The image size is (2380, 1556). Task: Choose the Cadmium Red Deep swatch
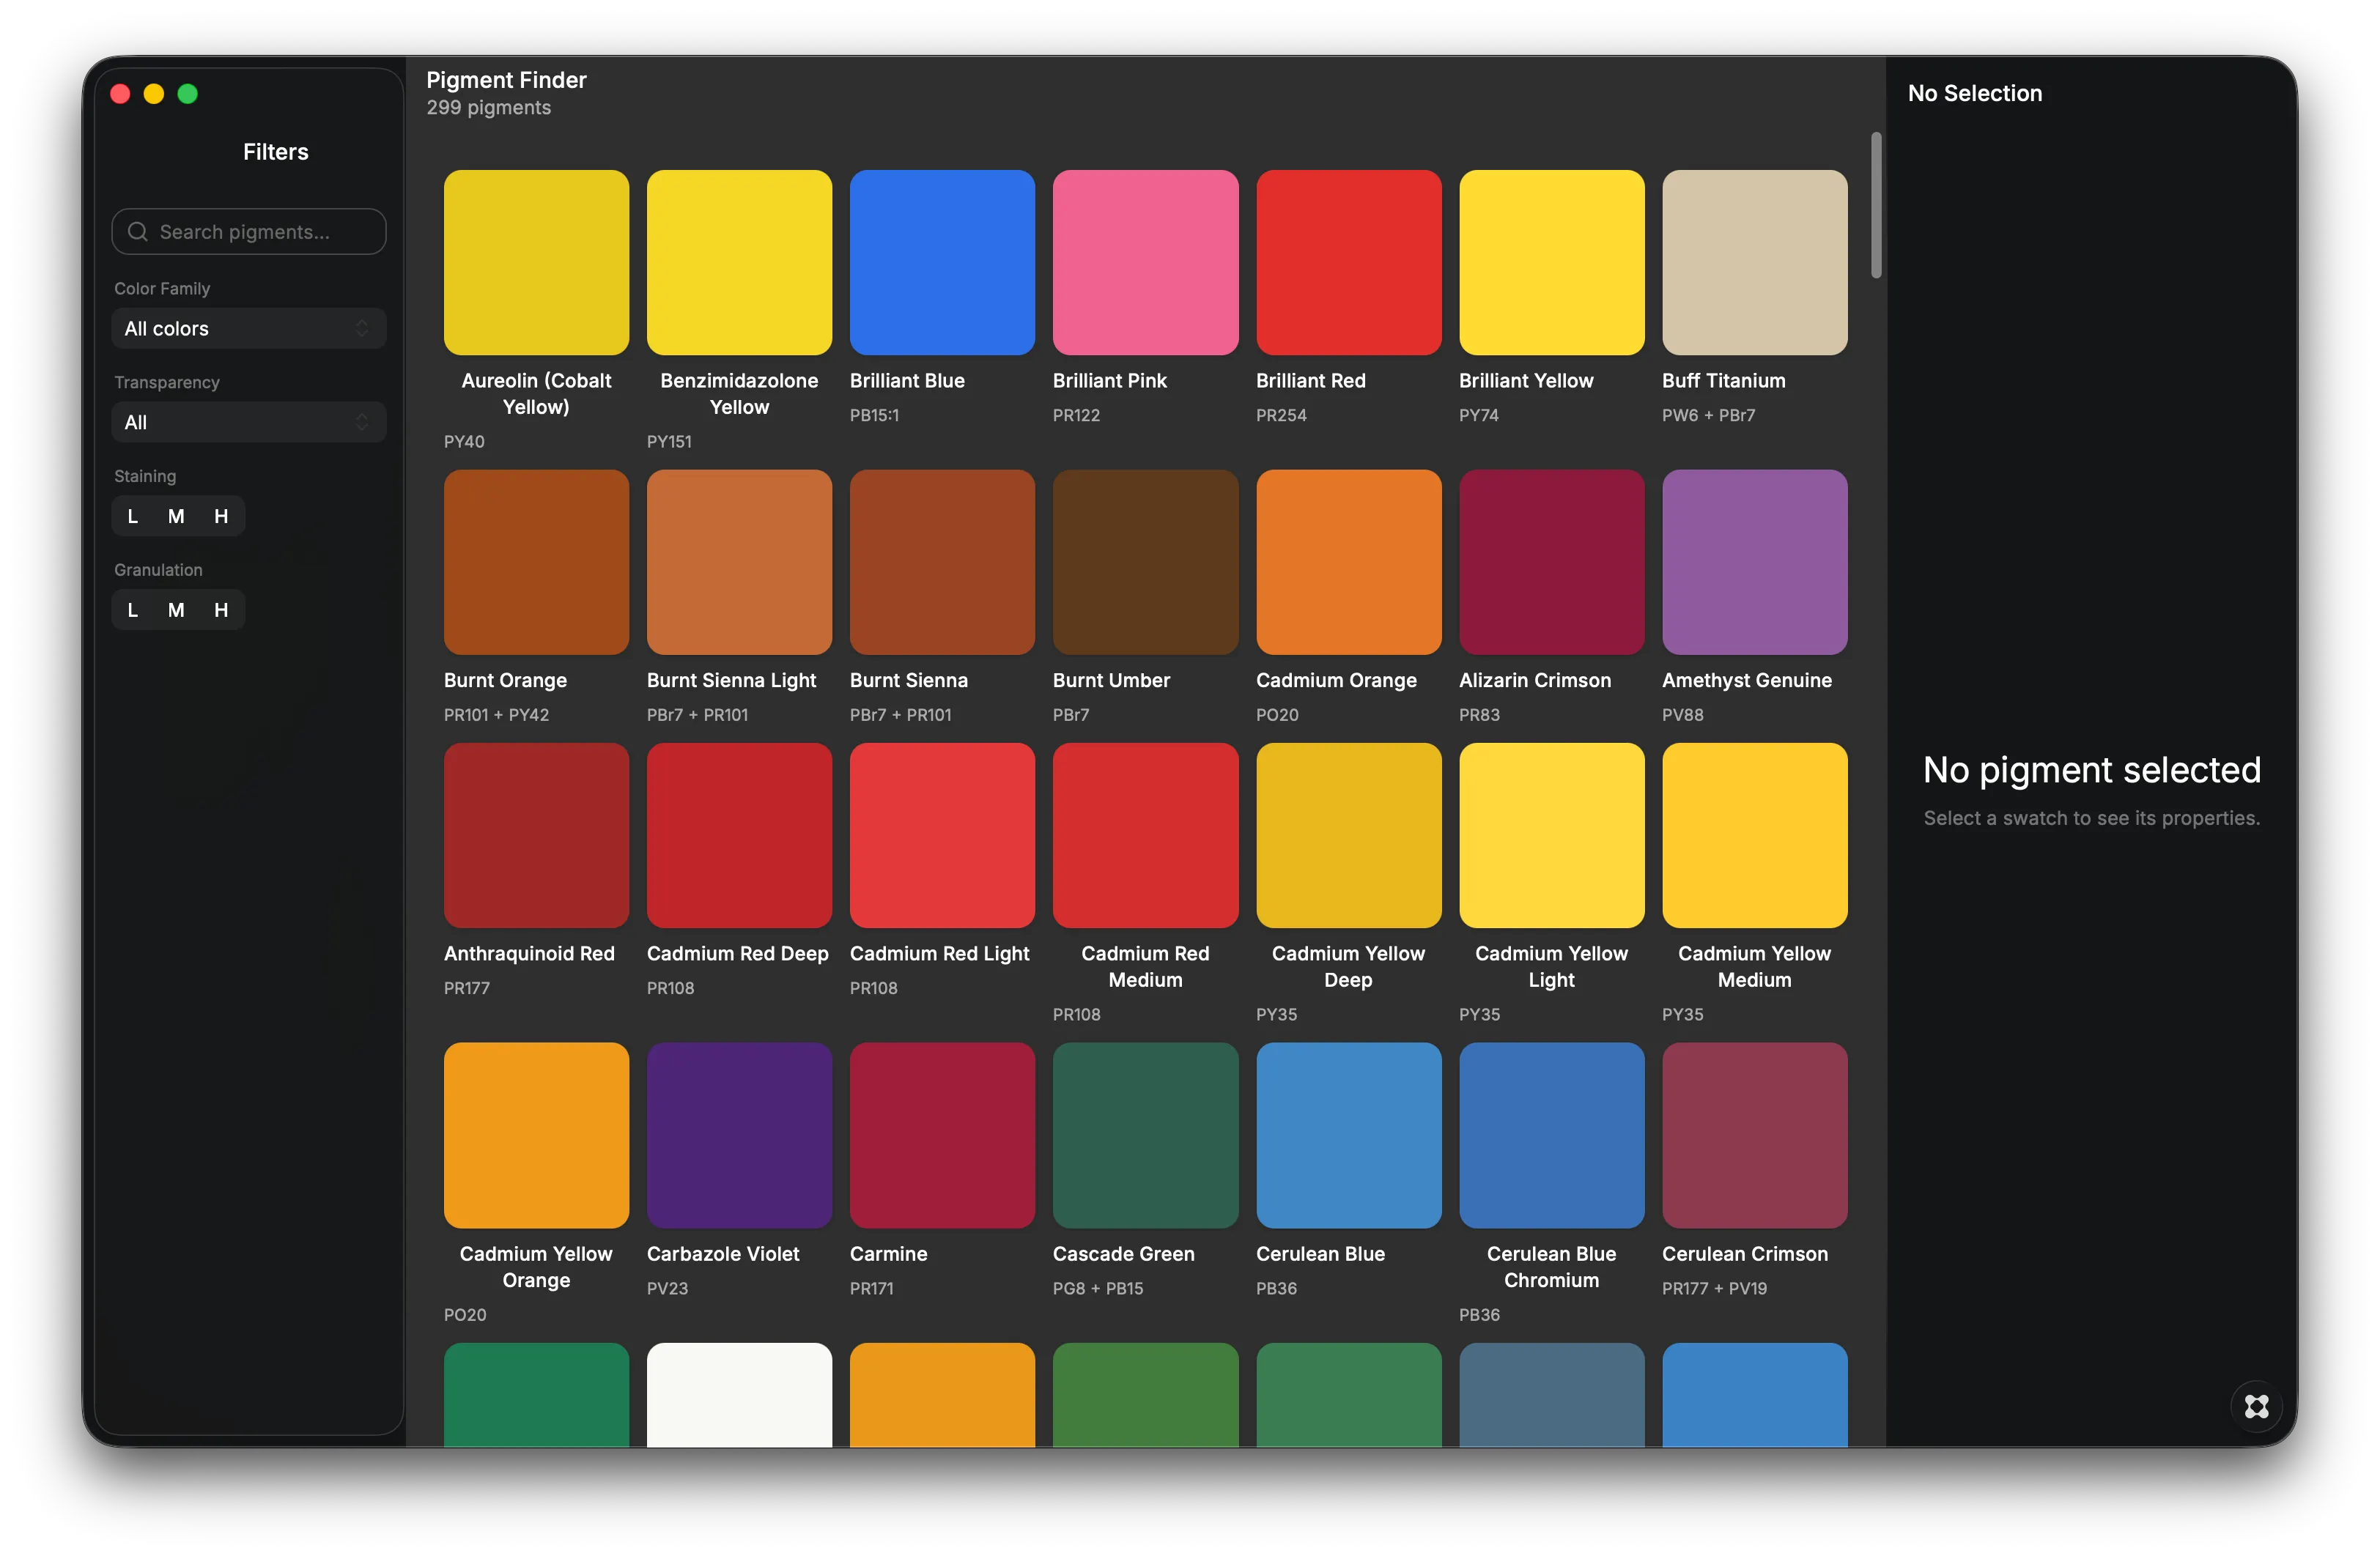click(739, 836)
